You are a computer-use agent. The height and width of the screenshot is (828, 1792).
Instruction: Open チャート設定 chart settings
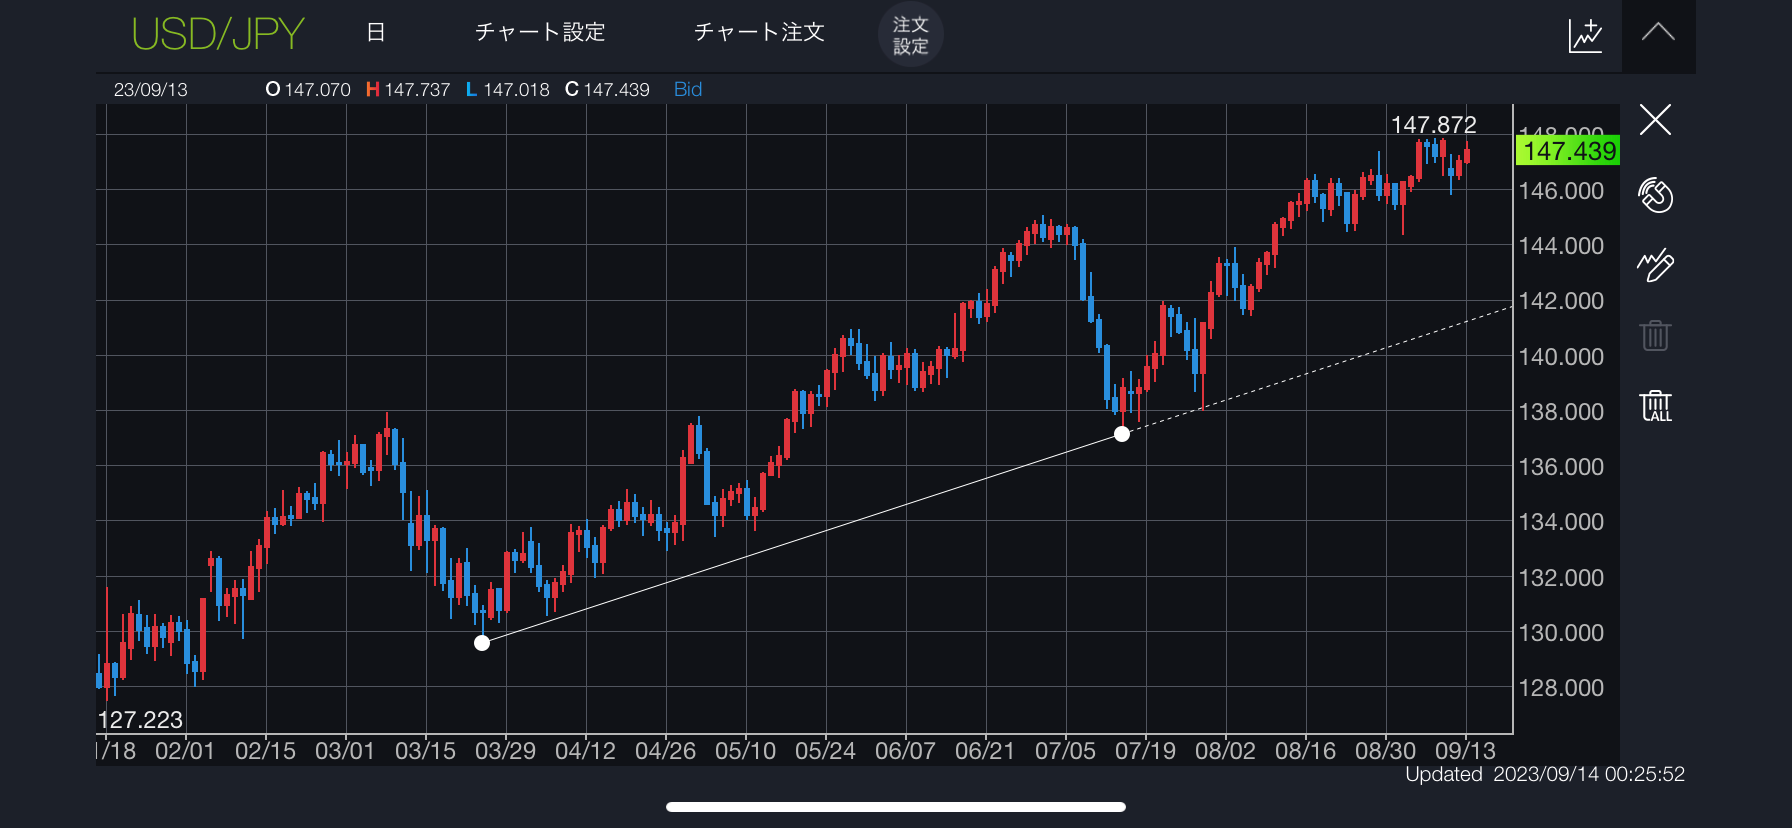[x=540, y=33]
